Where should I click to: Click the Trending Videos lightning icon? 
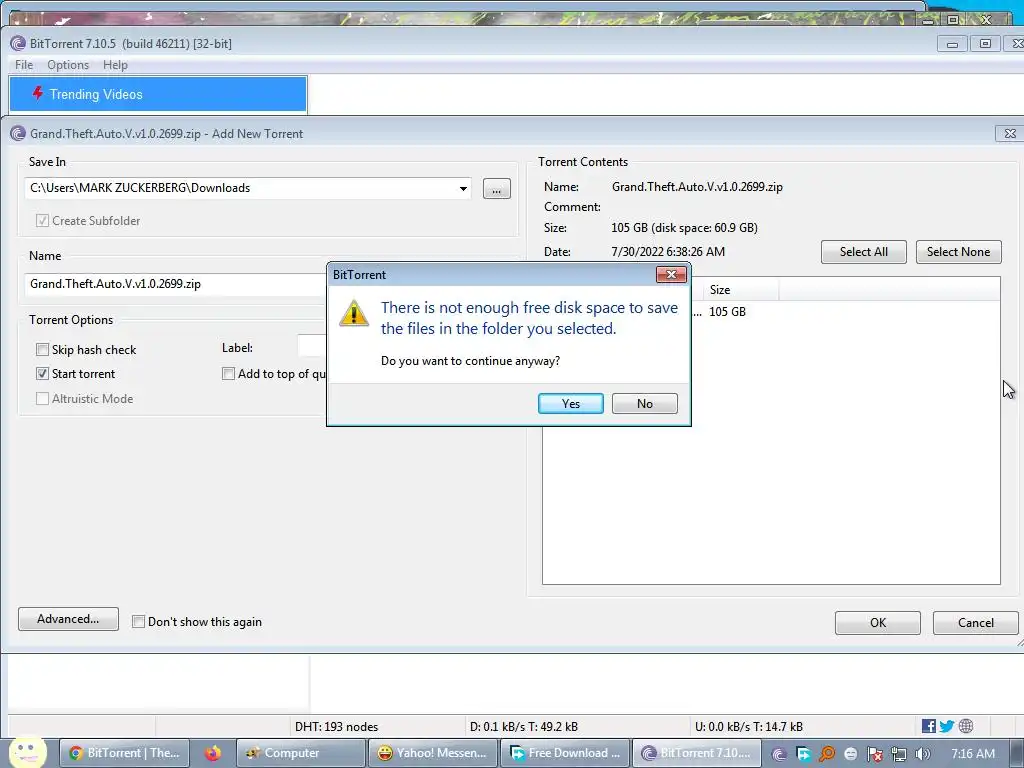pos(38,93)
